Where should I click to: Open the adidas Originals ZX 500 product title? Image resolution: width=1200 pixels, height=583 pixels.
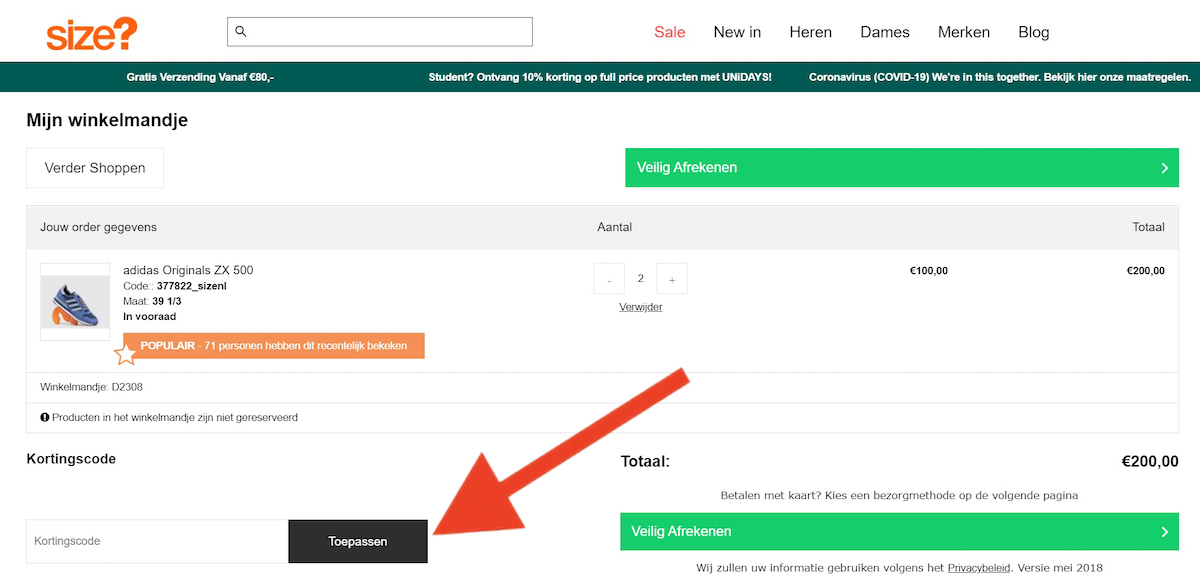tap(188, 270)
